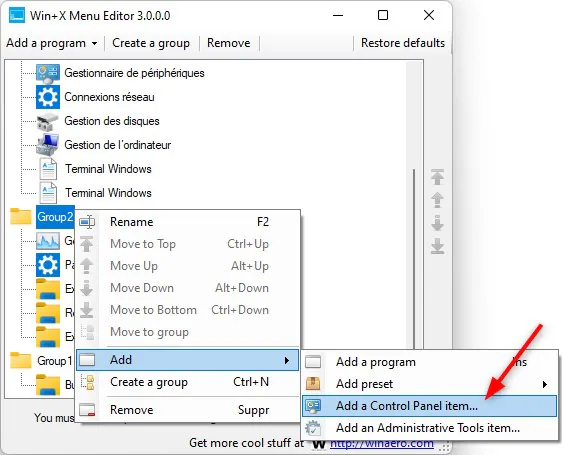Click the Control Panel item icon
Image resolution: width=562 pixels, height=455 pixels.
tap(313, 406)
